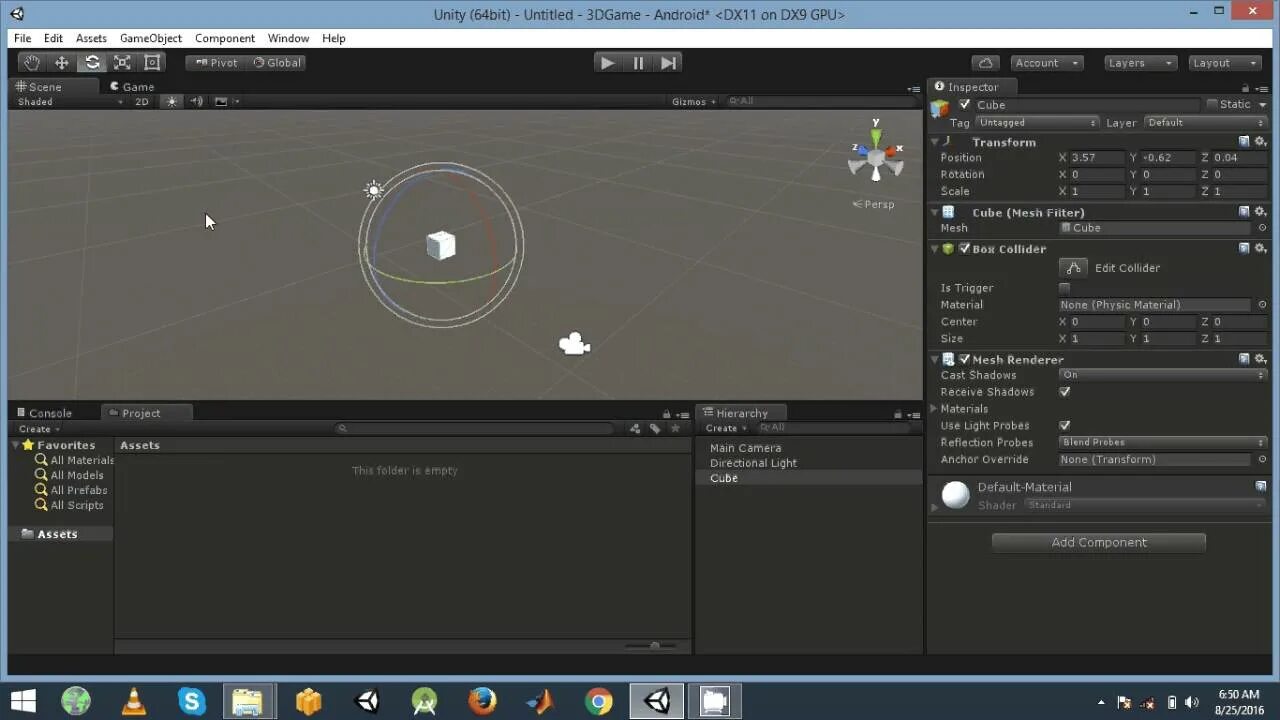Open Shaded draw mode dropdown
The image size is (1280, 720).
pos(69,101)
